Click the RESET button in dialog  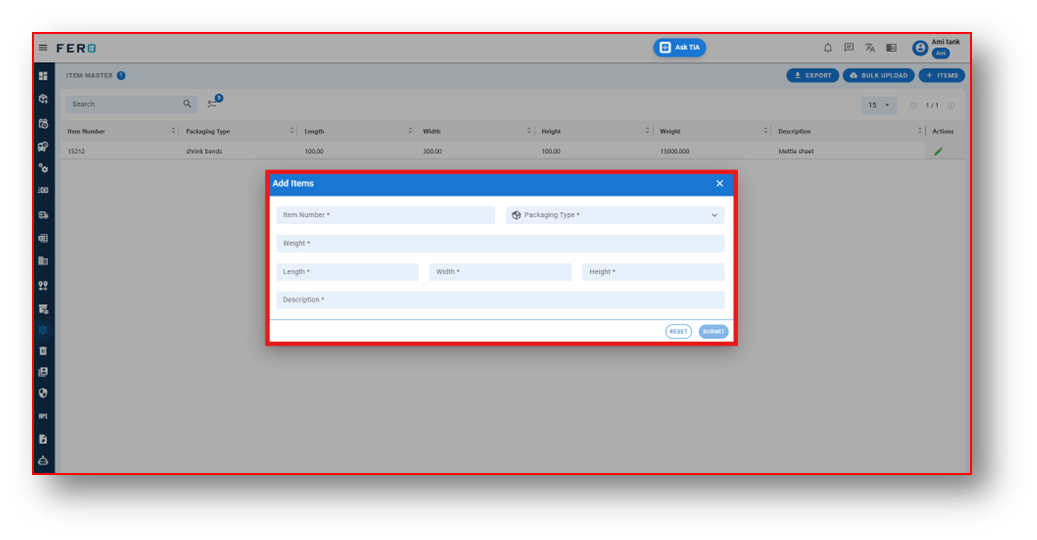(679, 331)
